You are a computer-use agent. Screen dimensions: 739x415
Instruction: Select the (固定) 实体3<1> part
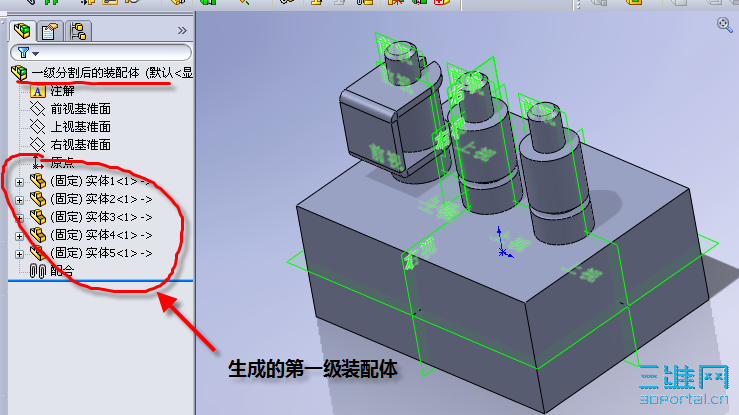pyautogui.click(x=101, y=217)
